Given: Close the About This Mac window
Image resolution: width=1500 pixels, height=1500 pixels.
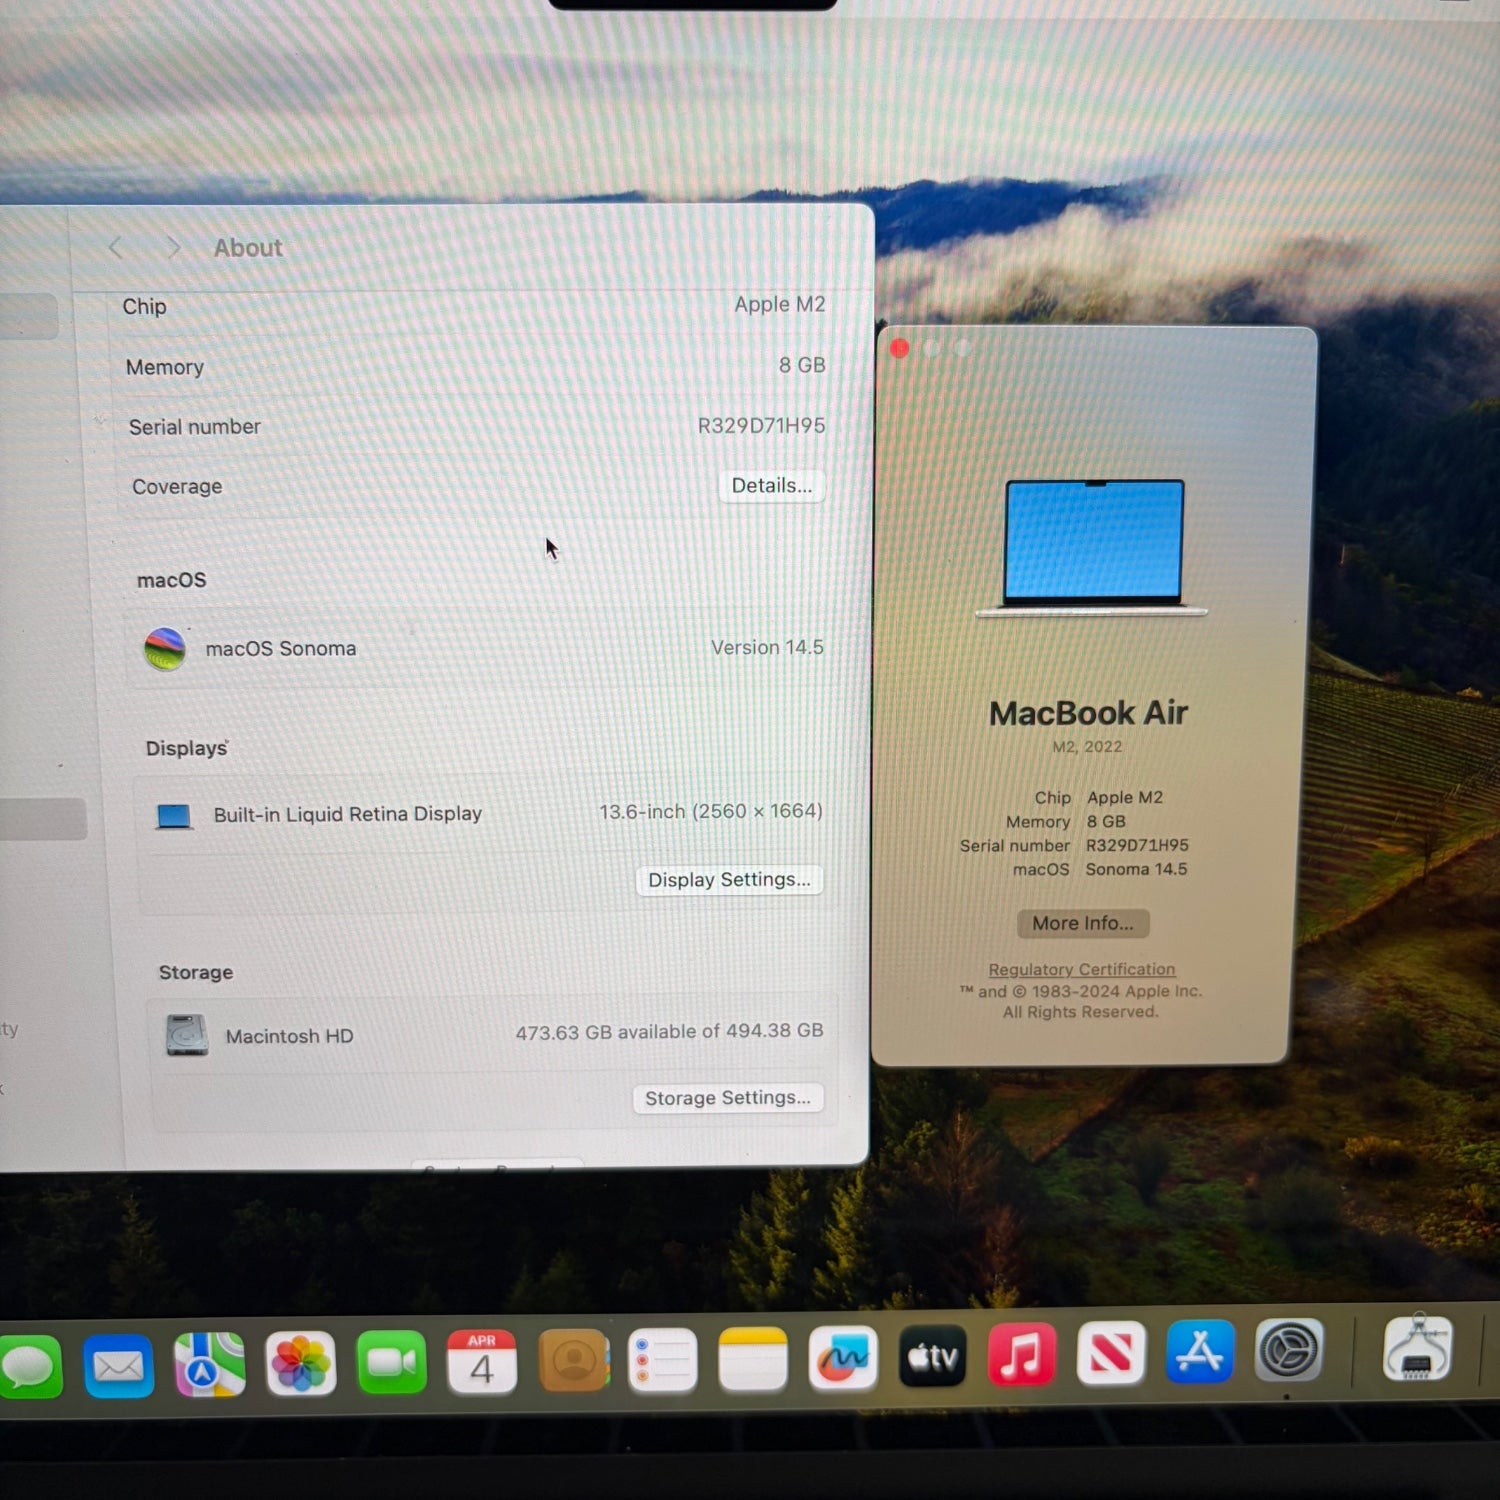Looking at the screenshot, I should [x=900, y=348].
